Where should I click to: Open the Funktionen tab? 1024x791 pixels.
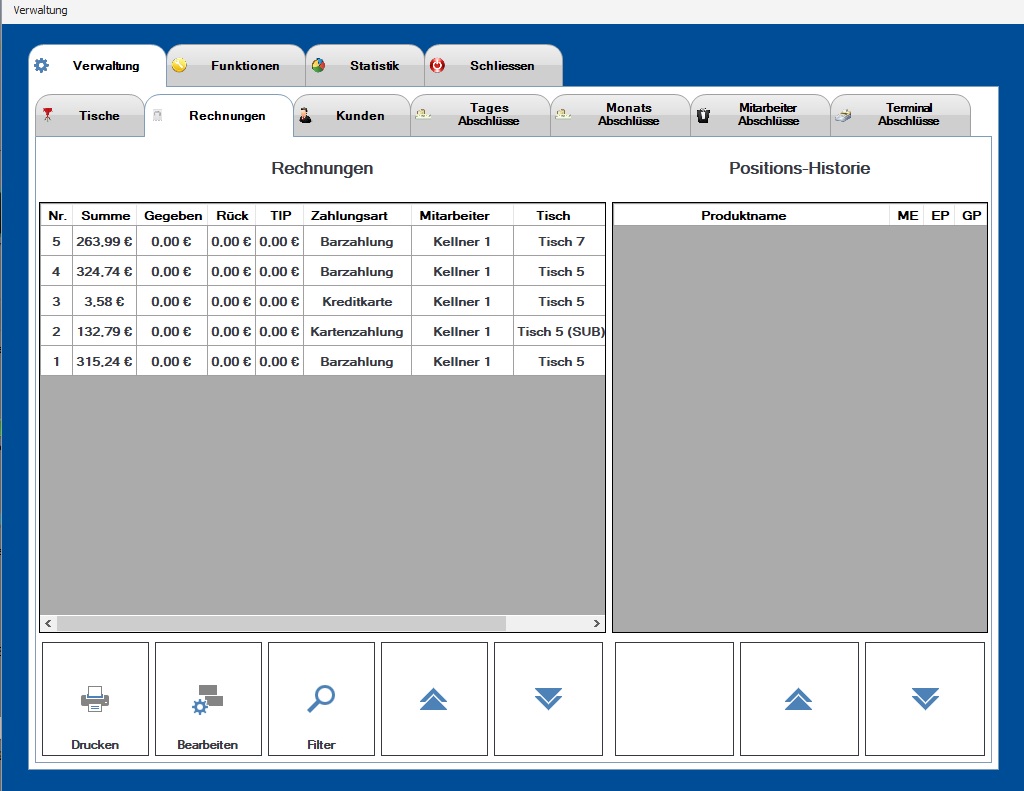pos(236,66)
